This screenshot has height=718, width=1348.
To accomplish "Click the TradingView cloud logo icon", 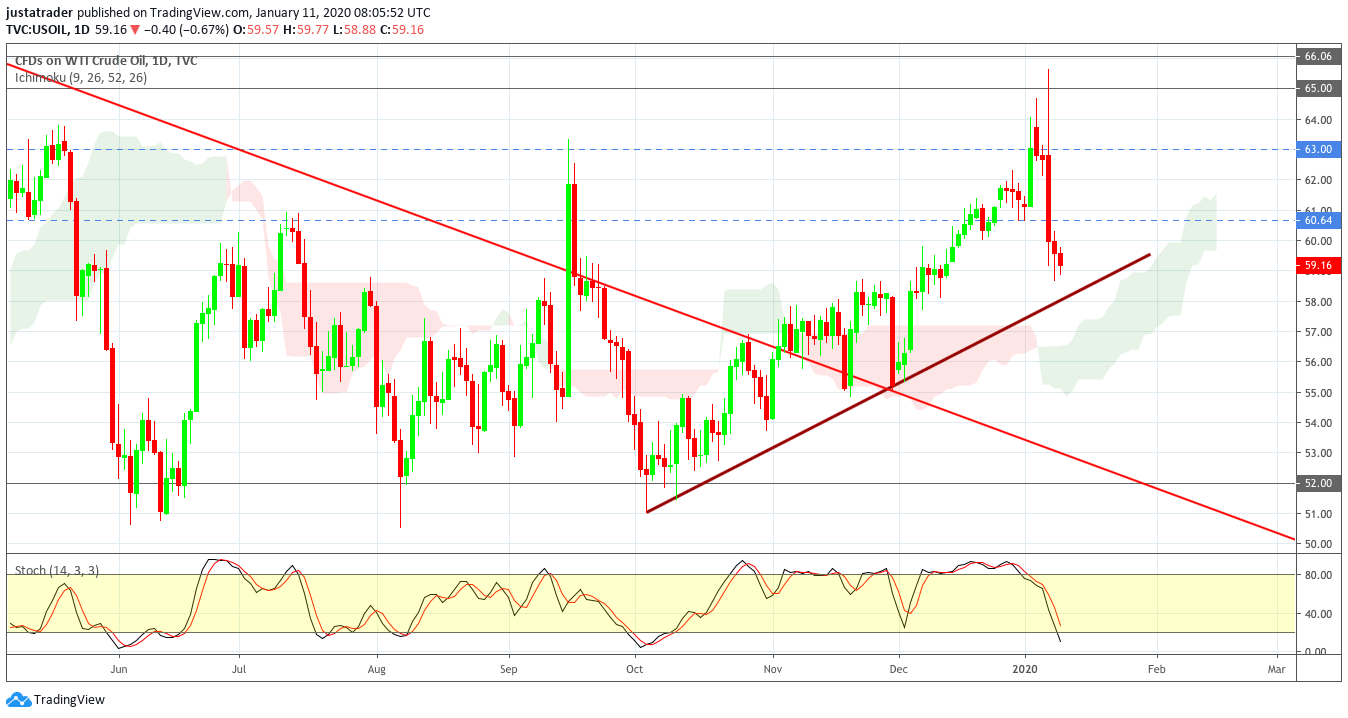I will click(18, 699).
